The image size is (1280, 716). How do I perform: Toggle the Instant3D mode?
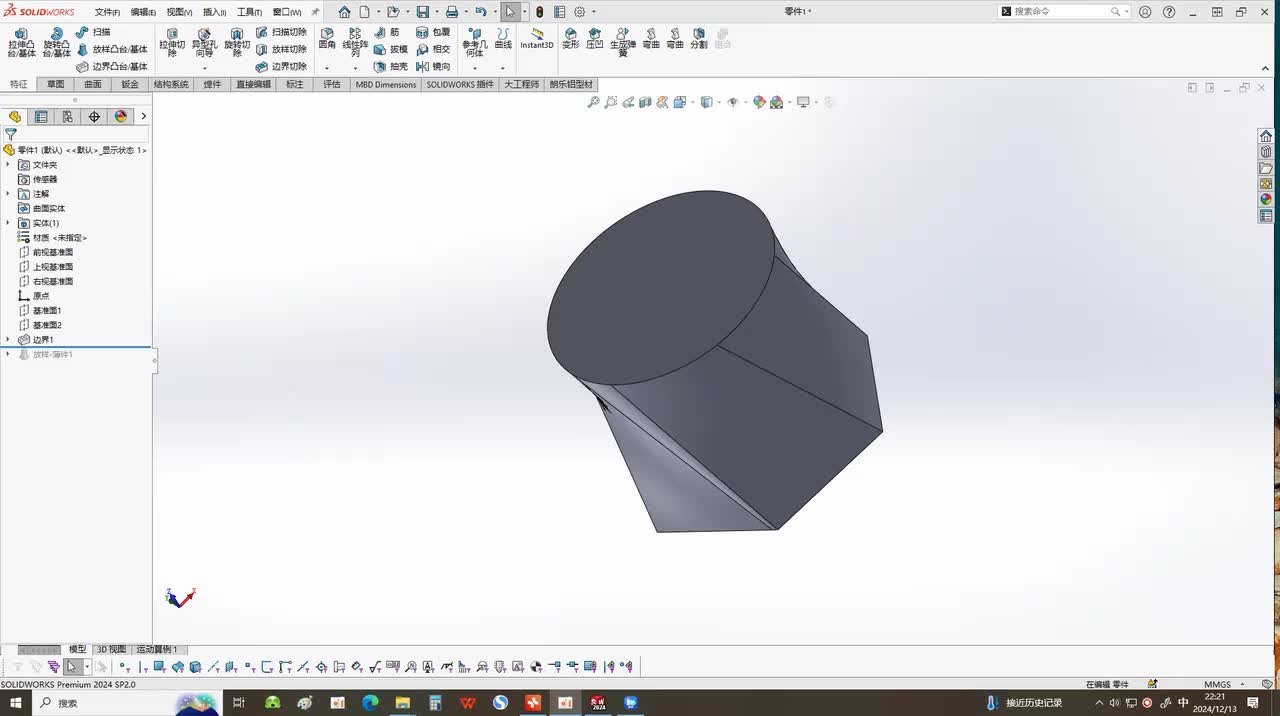coord(537,39)
